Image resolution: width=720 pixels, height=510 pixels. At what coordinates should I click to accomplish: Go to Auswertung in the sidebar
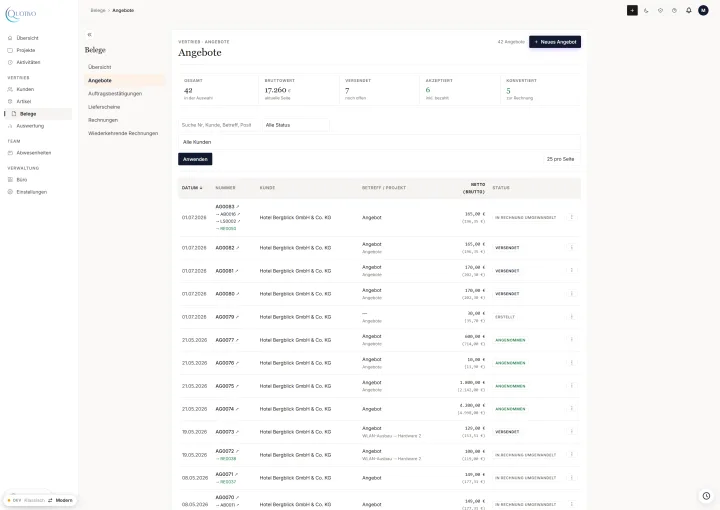pyautogui.click(x=30, y=126)
